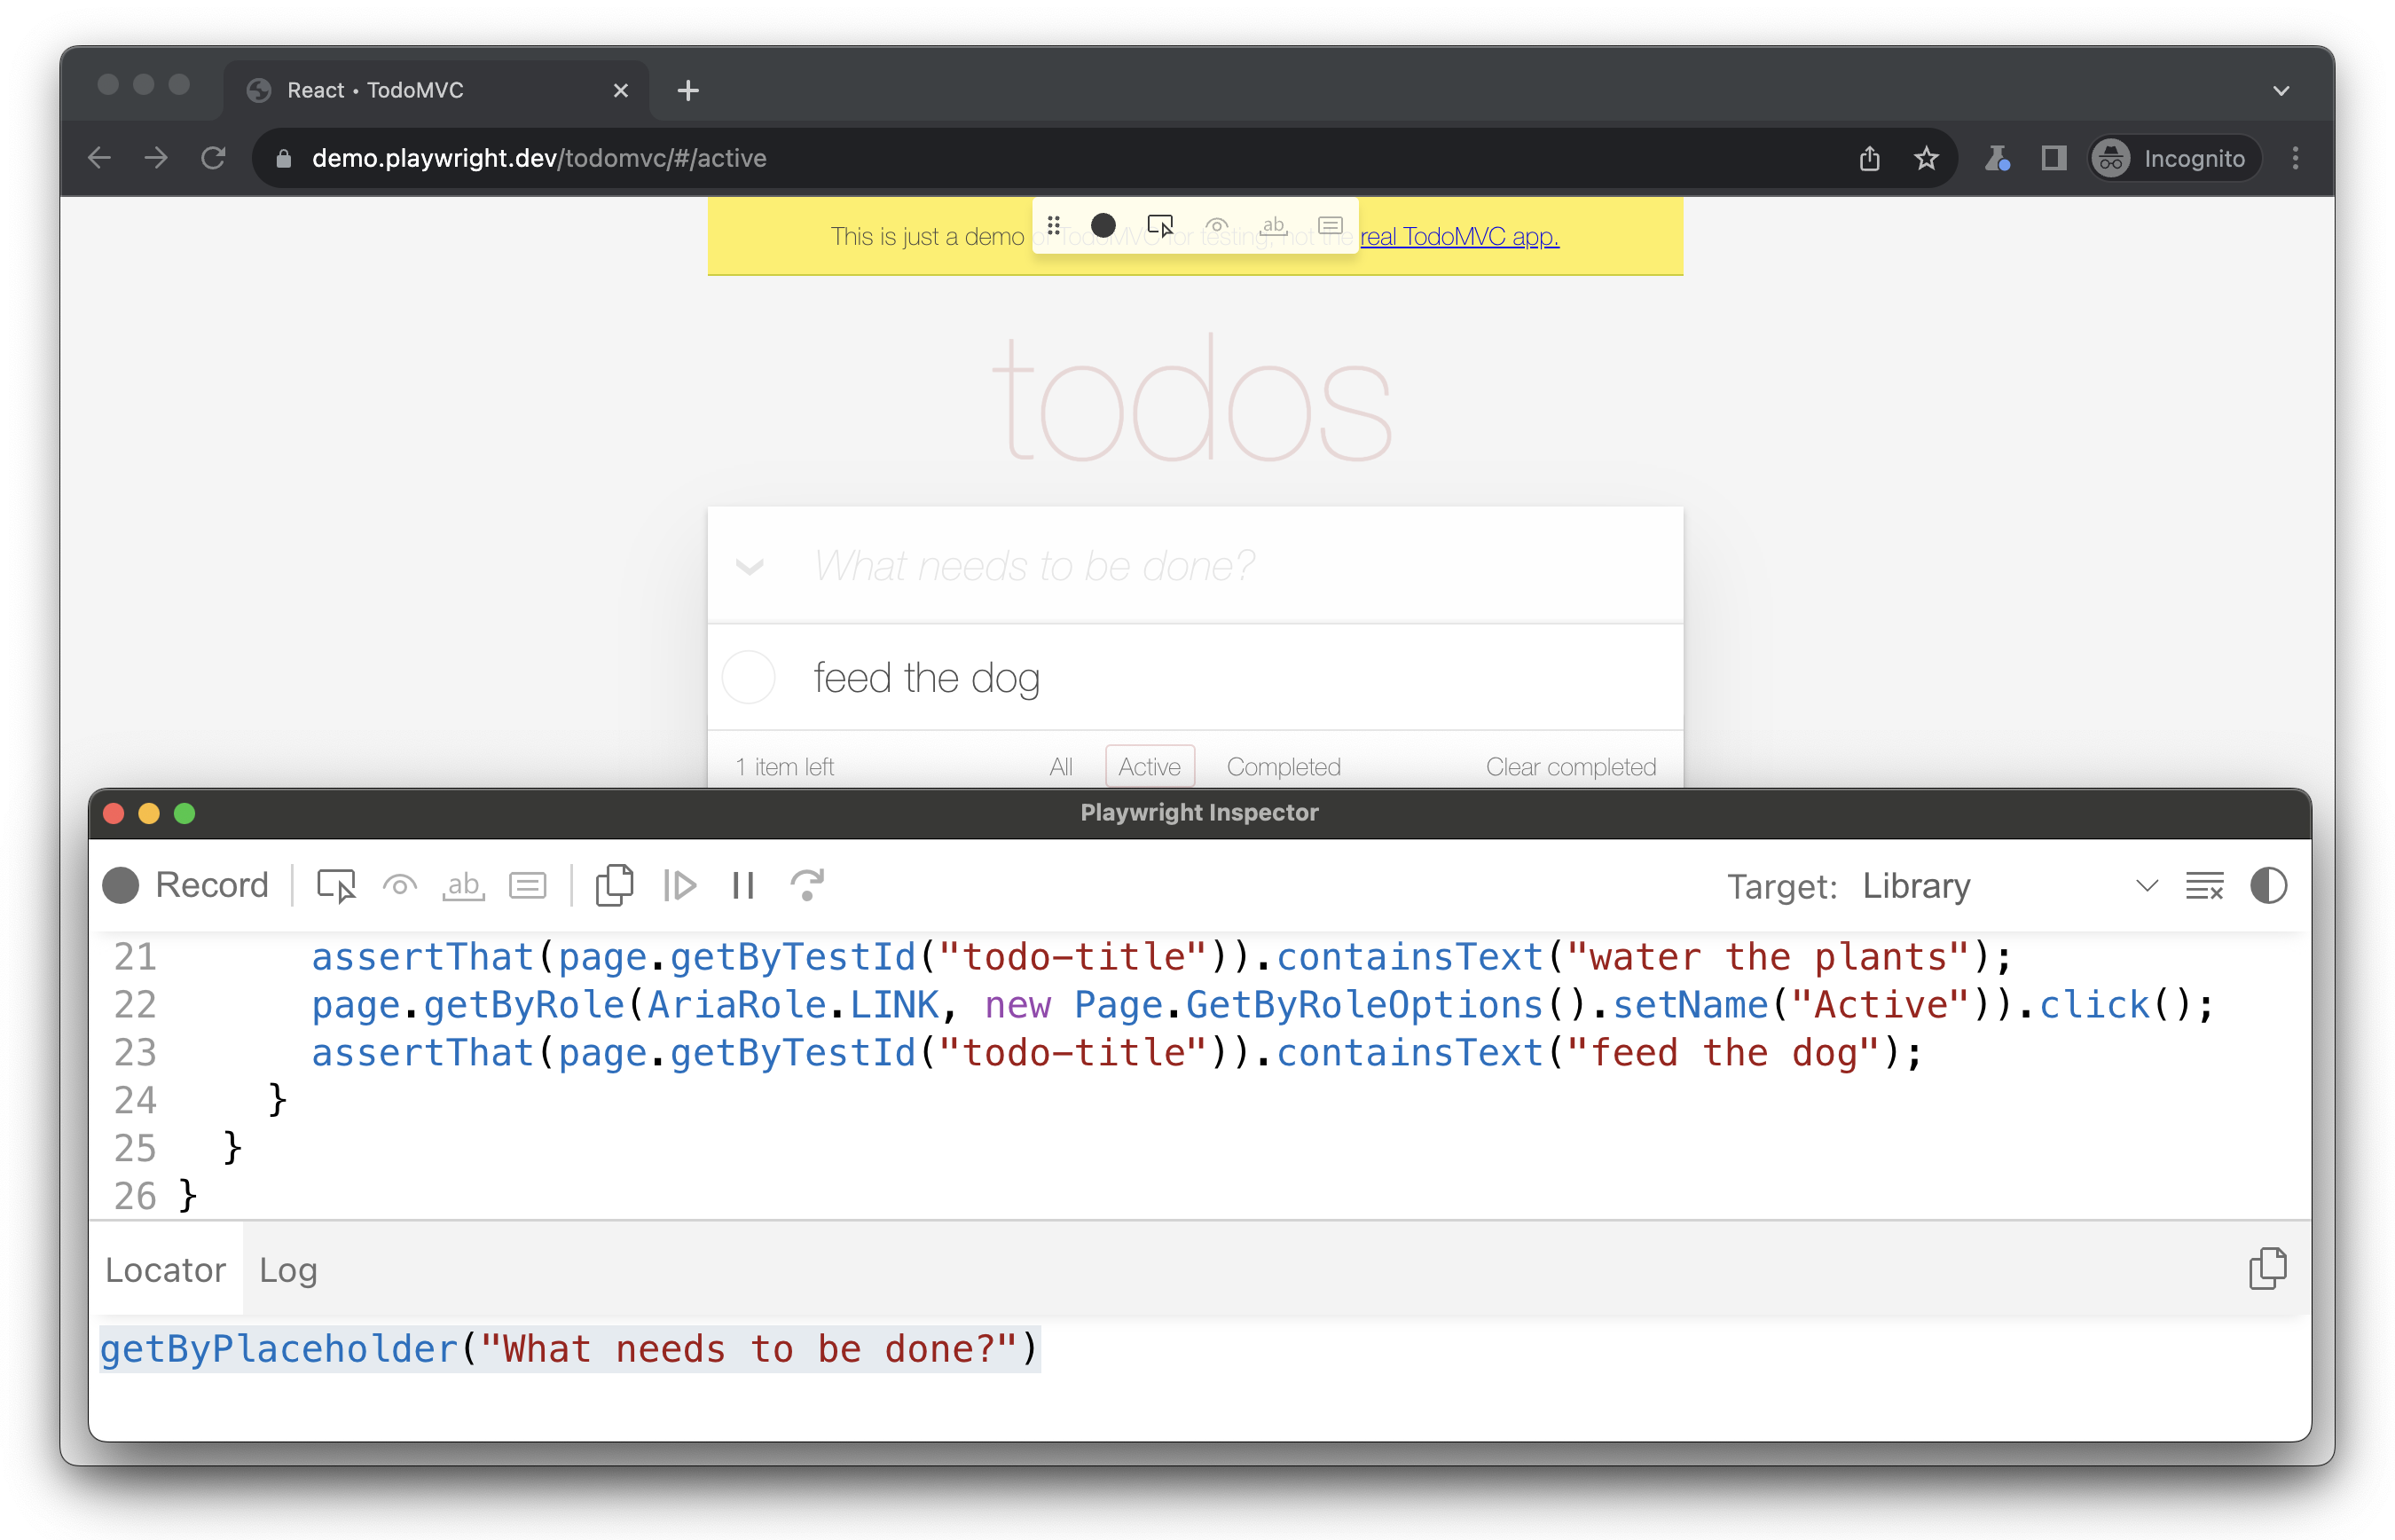Click line number 24 in the code gutter
Screen dimensions: 2395x1540
tap(135, 1100)
